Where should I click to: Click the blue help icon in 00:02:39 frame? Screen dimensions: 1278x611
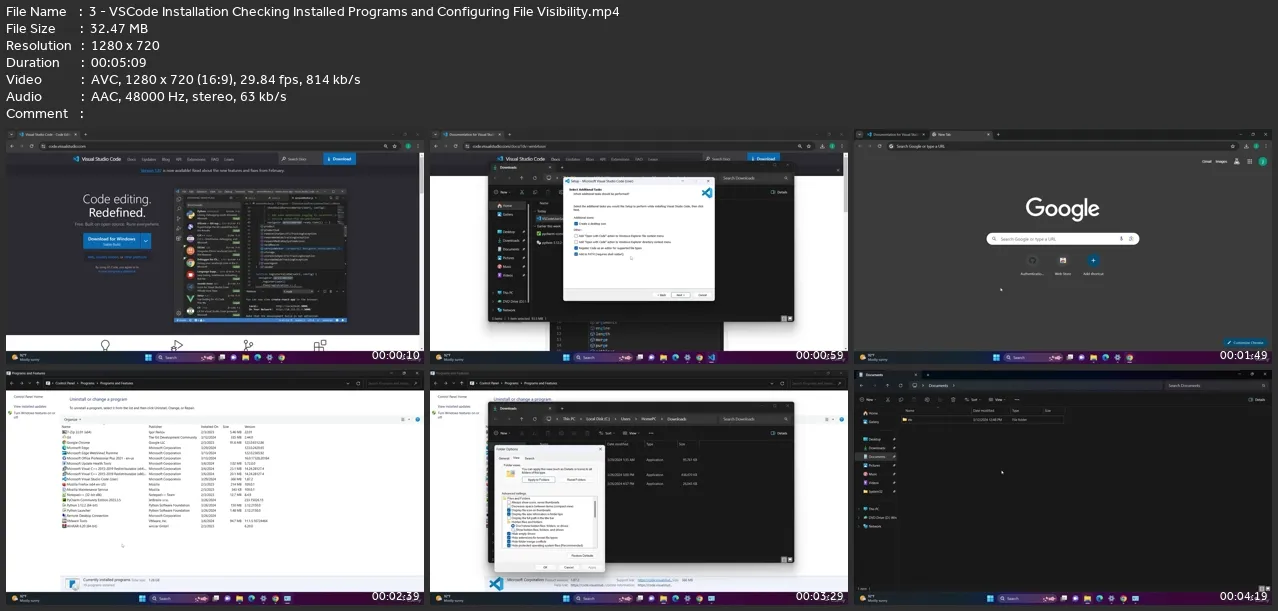(x=418, y=419)
